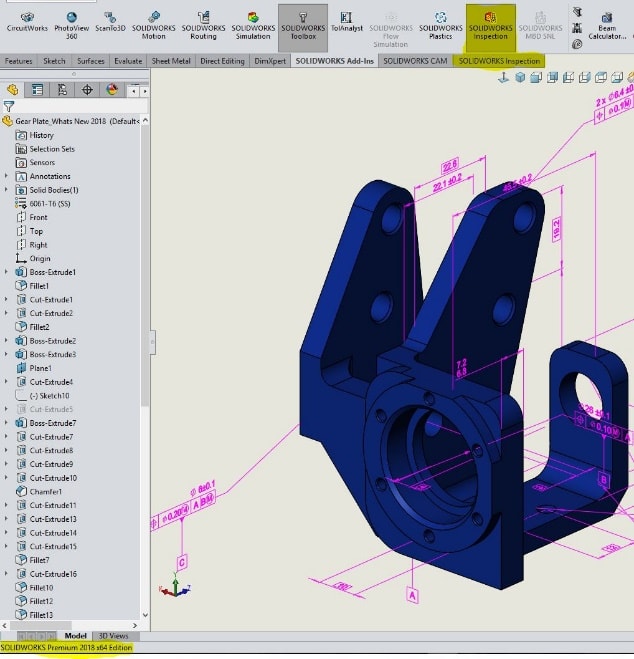Open the DimXpertManager tab icon
Image resolution: width=634 pixels, height=659 pixels.
87,90
